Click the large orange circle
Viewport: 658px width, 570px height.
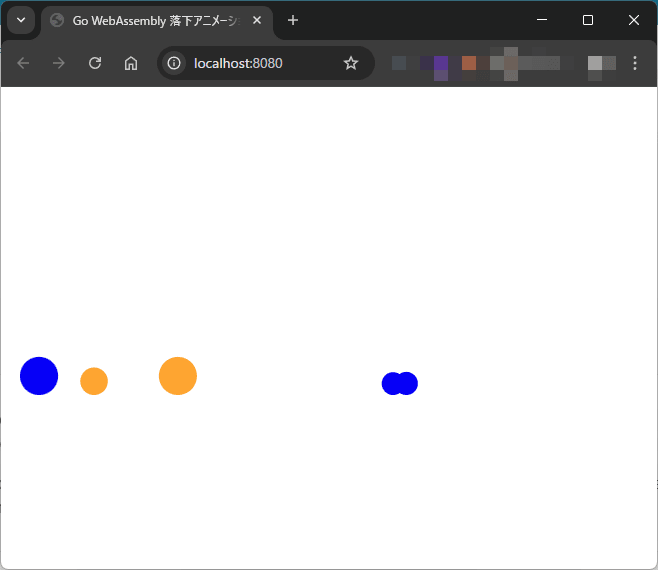click(178, 376)
